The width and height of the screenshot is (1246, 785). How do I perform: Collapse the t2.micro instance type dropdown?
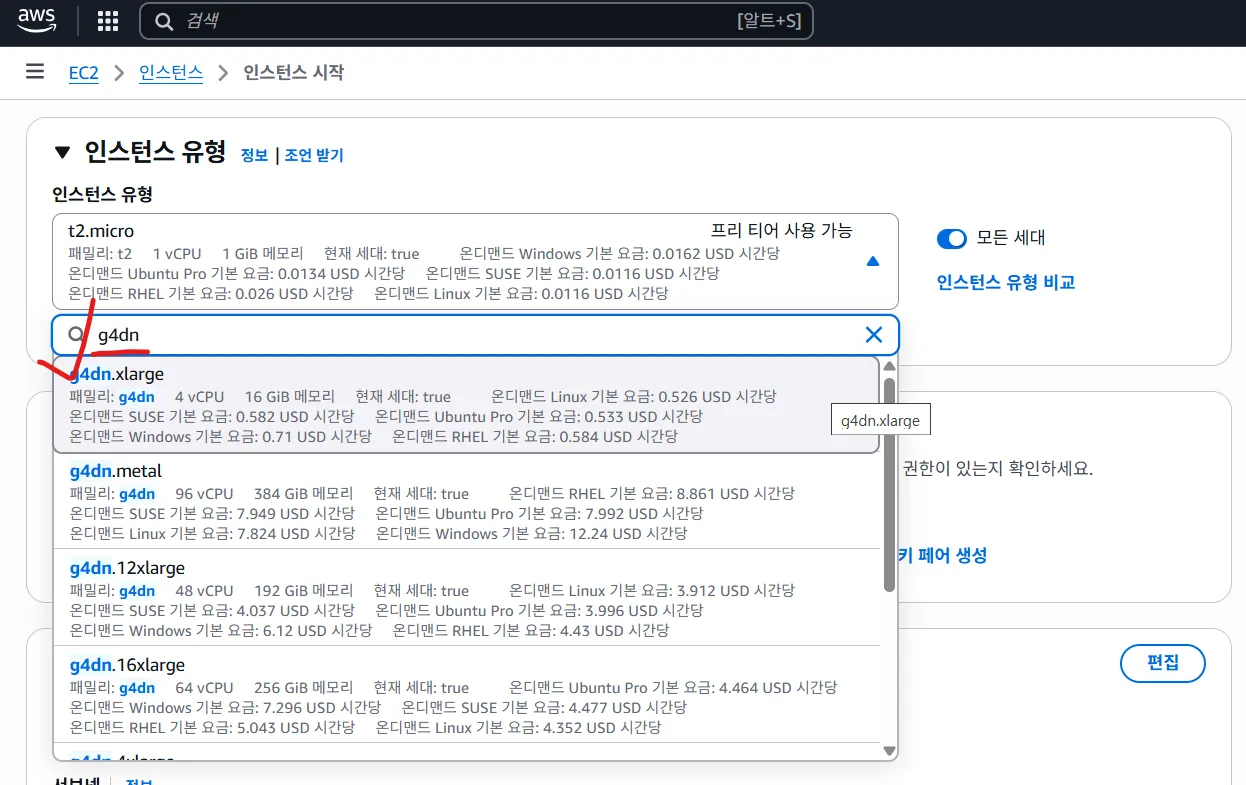click(x=475, y=261)
